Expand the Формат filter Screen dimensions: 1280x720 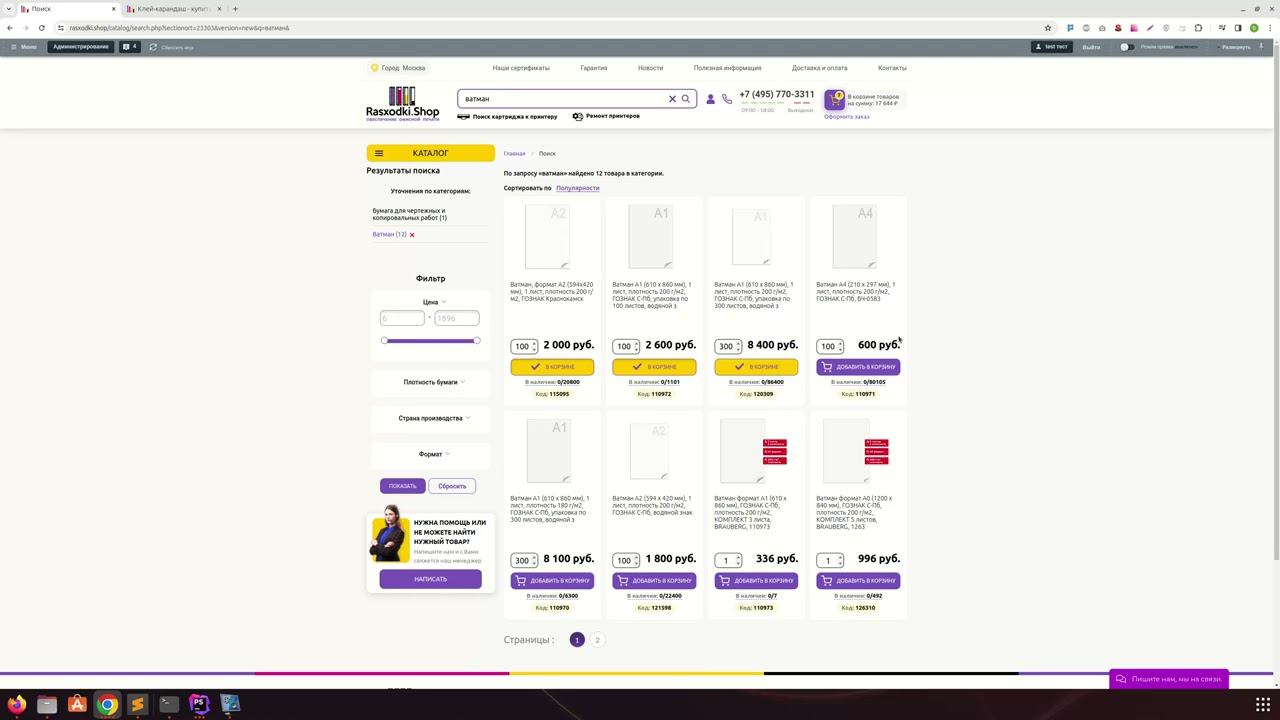pos(434,454)
